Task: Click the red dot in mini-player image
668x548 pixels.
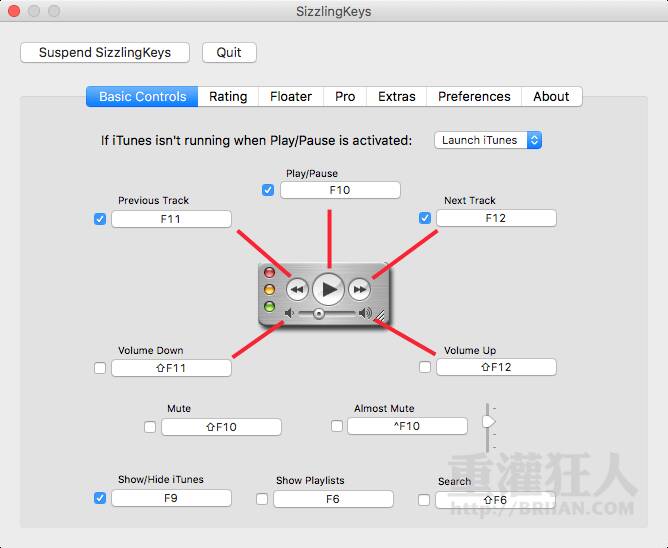Action: point(269,272)
